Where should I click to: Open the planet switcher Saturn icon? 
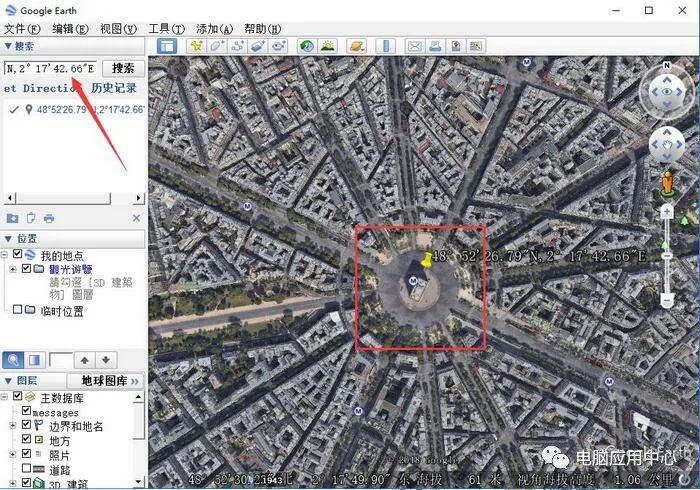point(356,46)
